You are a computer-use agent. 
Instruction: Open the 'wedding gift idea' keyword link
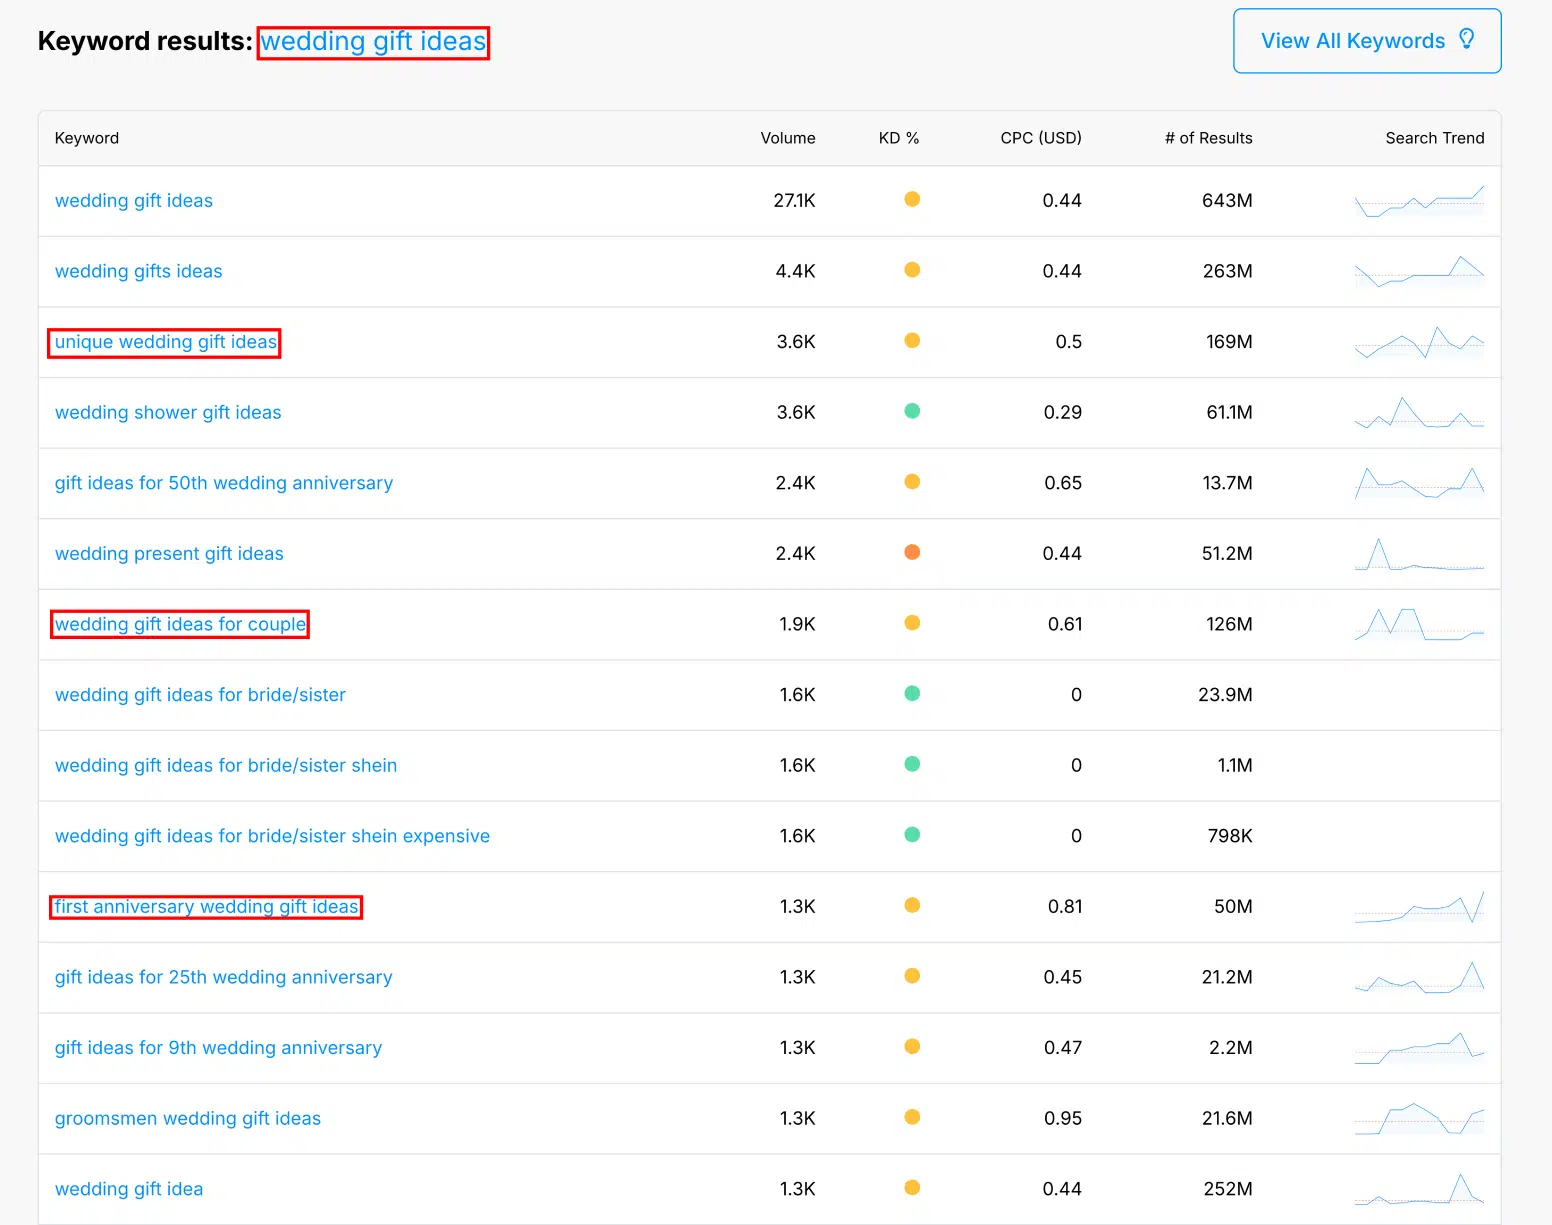(129, 1189)
